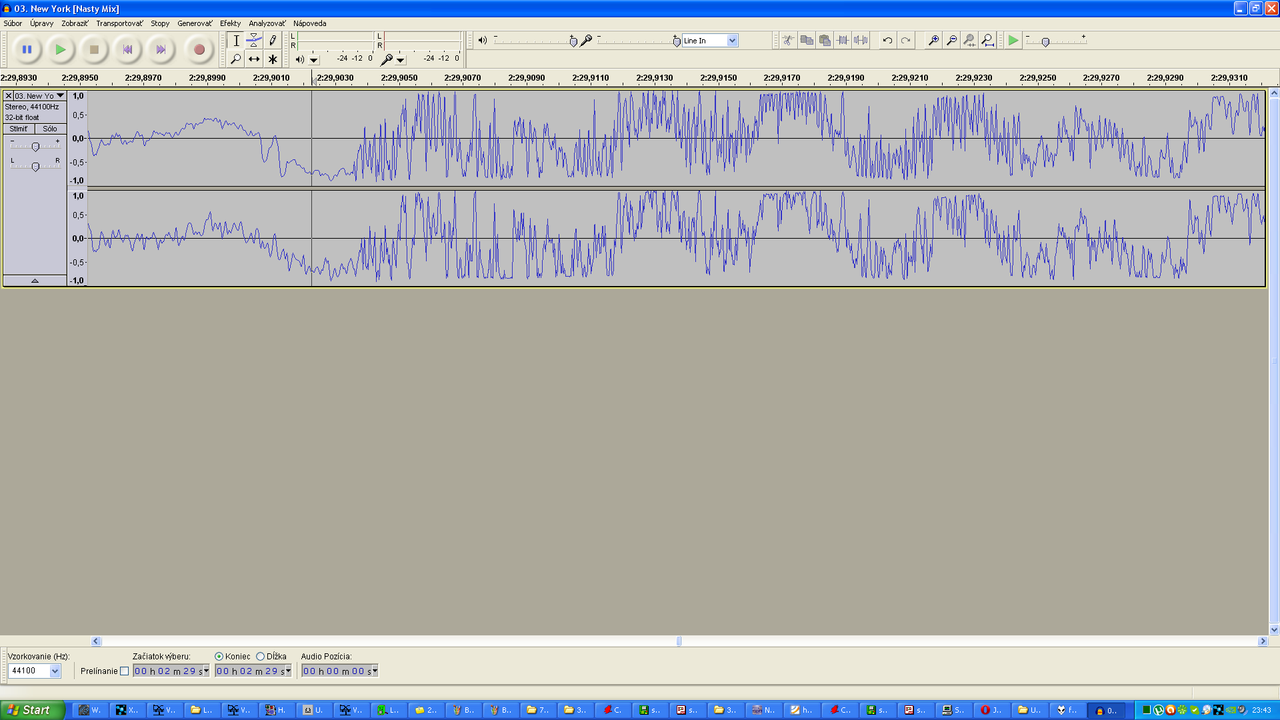Viewport: 1280px width, 720px height.
Task: Stop playback
Action: click(x=94, y=49)
